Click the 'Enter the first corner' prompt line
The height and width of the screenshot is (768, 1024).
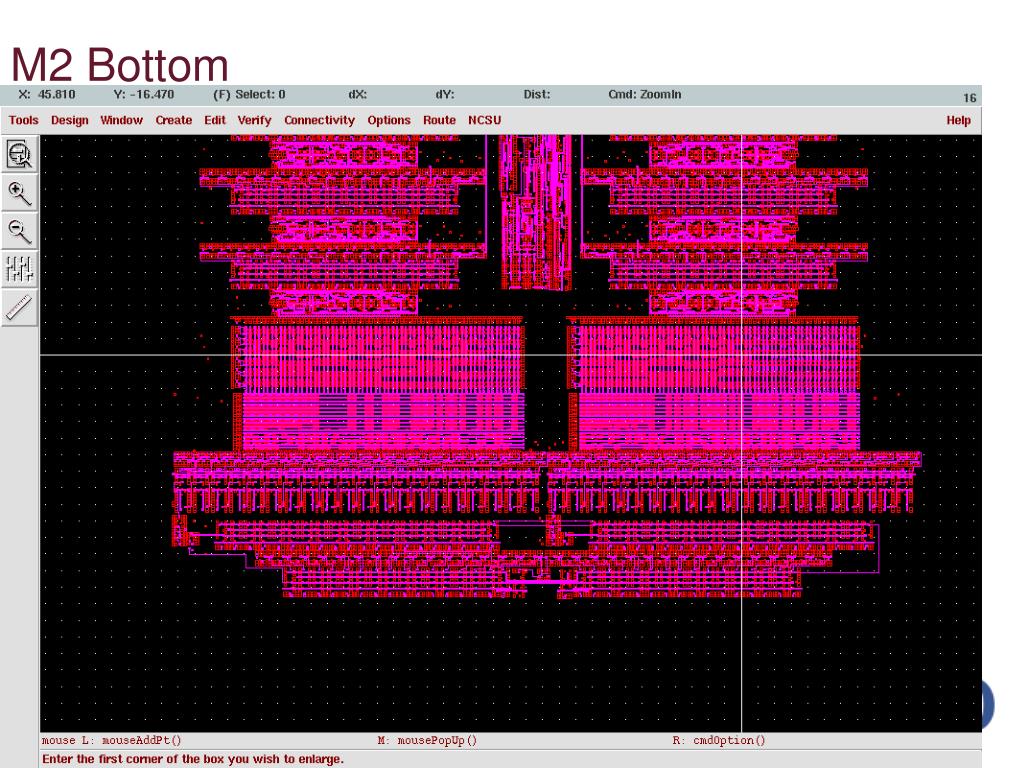[x=193, y=759]
